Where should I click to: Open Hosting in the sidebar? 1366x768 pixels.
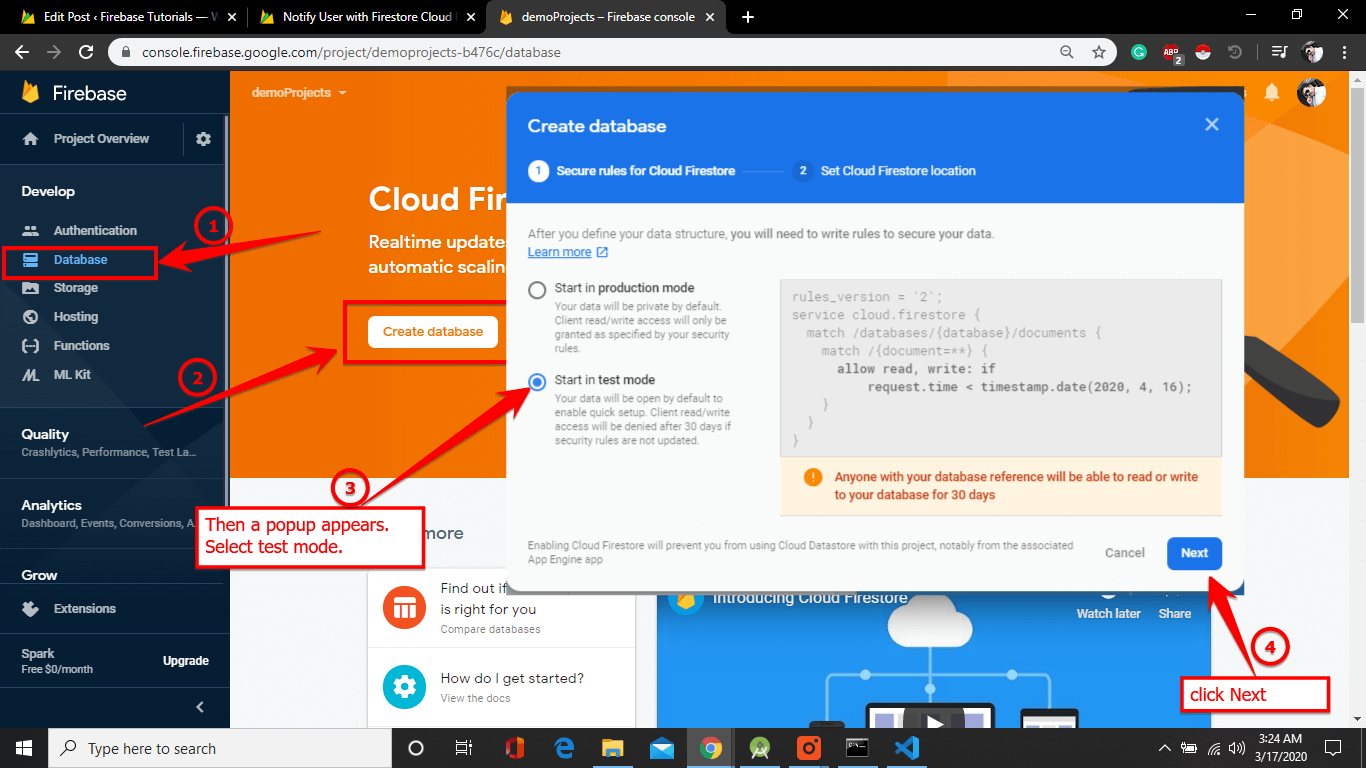(75, 317)
